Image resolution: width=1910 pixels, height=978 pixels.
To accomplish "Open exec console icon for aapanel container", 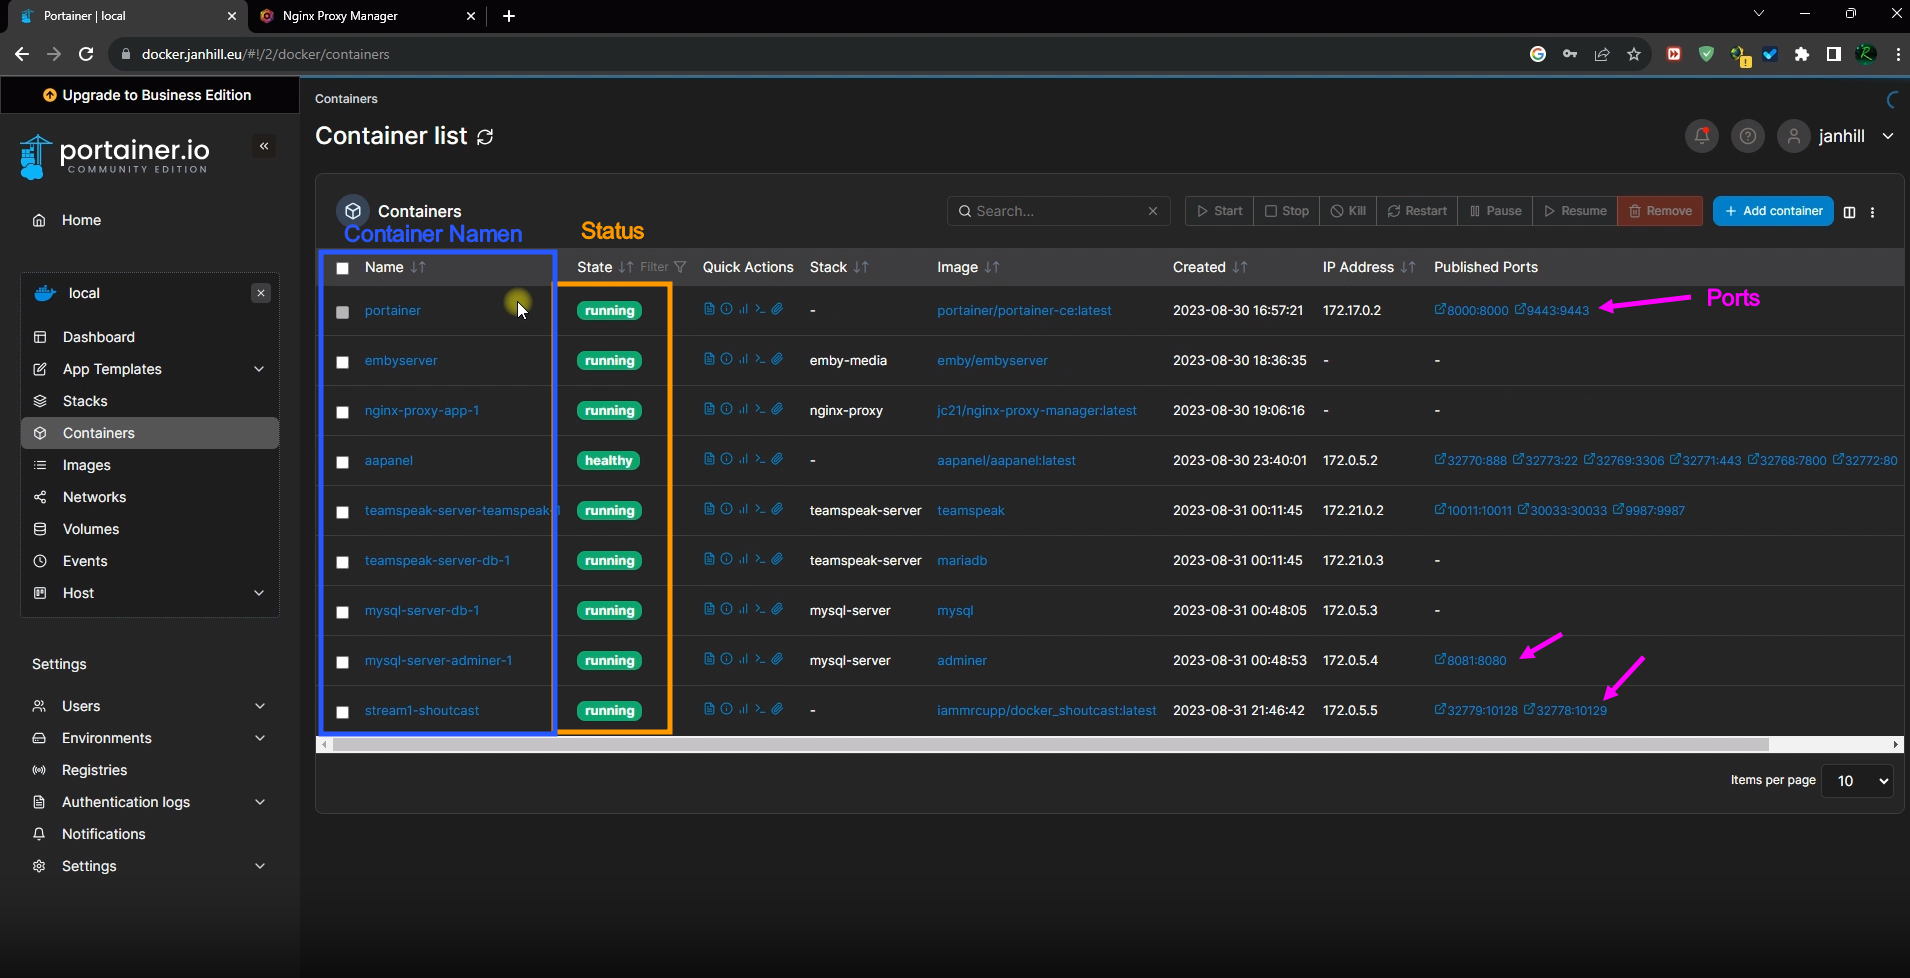I will coord(760,459).
